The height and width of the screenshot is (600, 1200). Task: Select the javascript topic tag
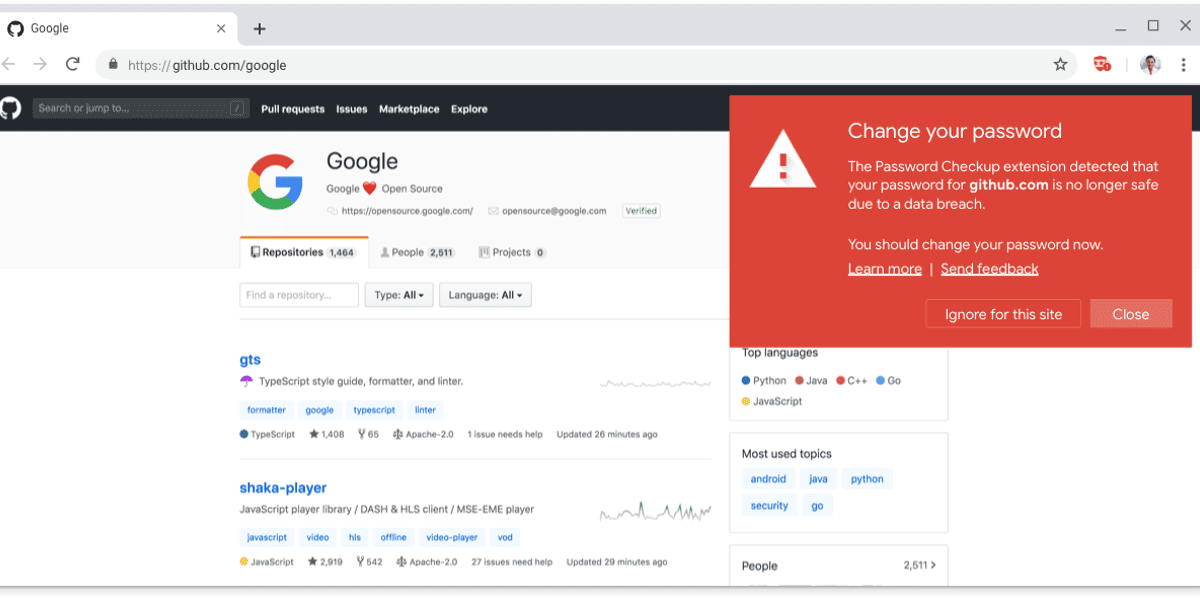tap(267, 537)
